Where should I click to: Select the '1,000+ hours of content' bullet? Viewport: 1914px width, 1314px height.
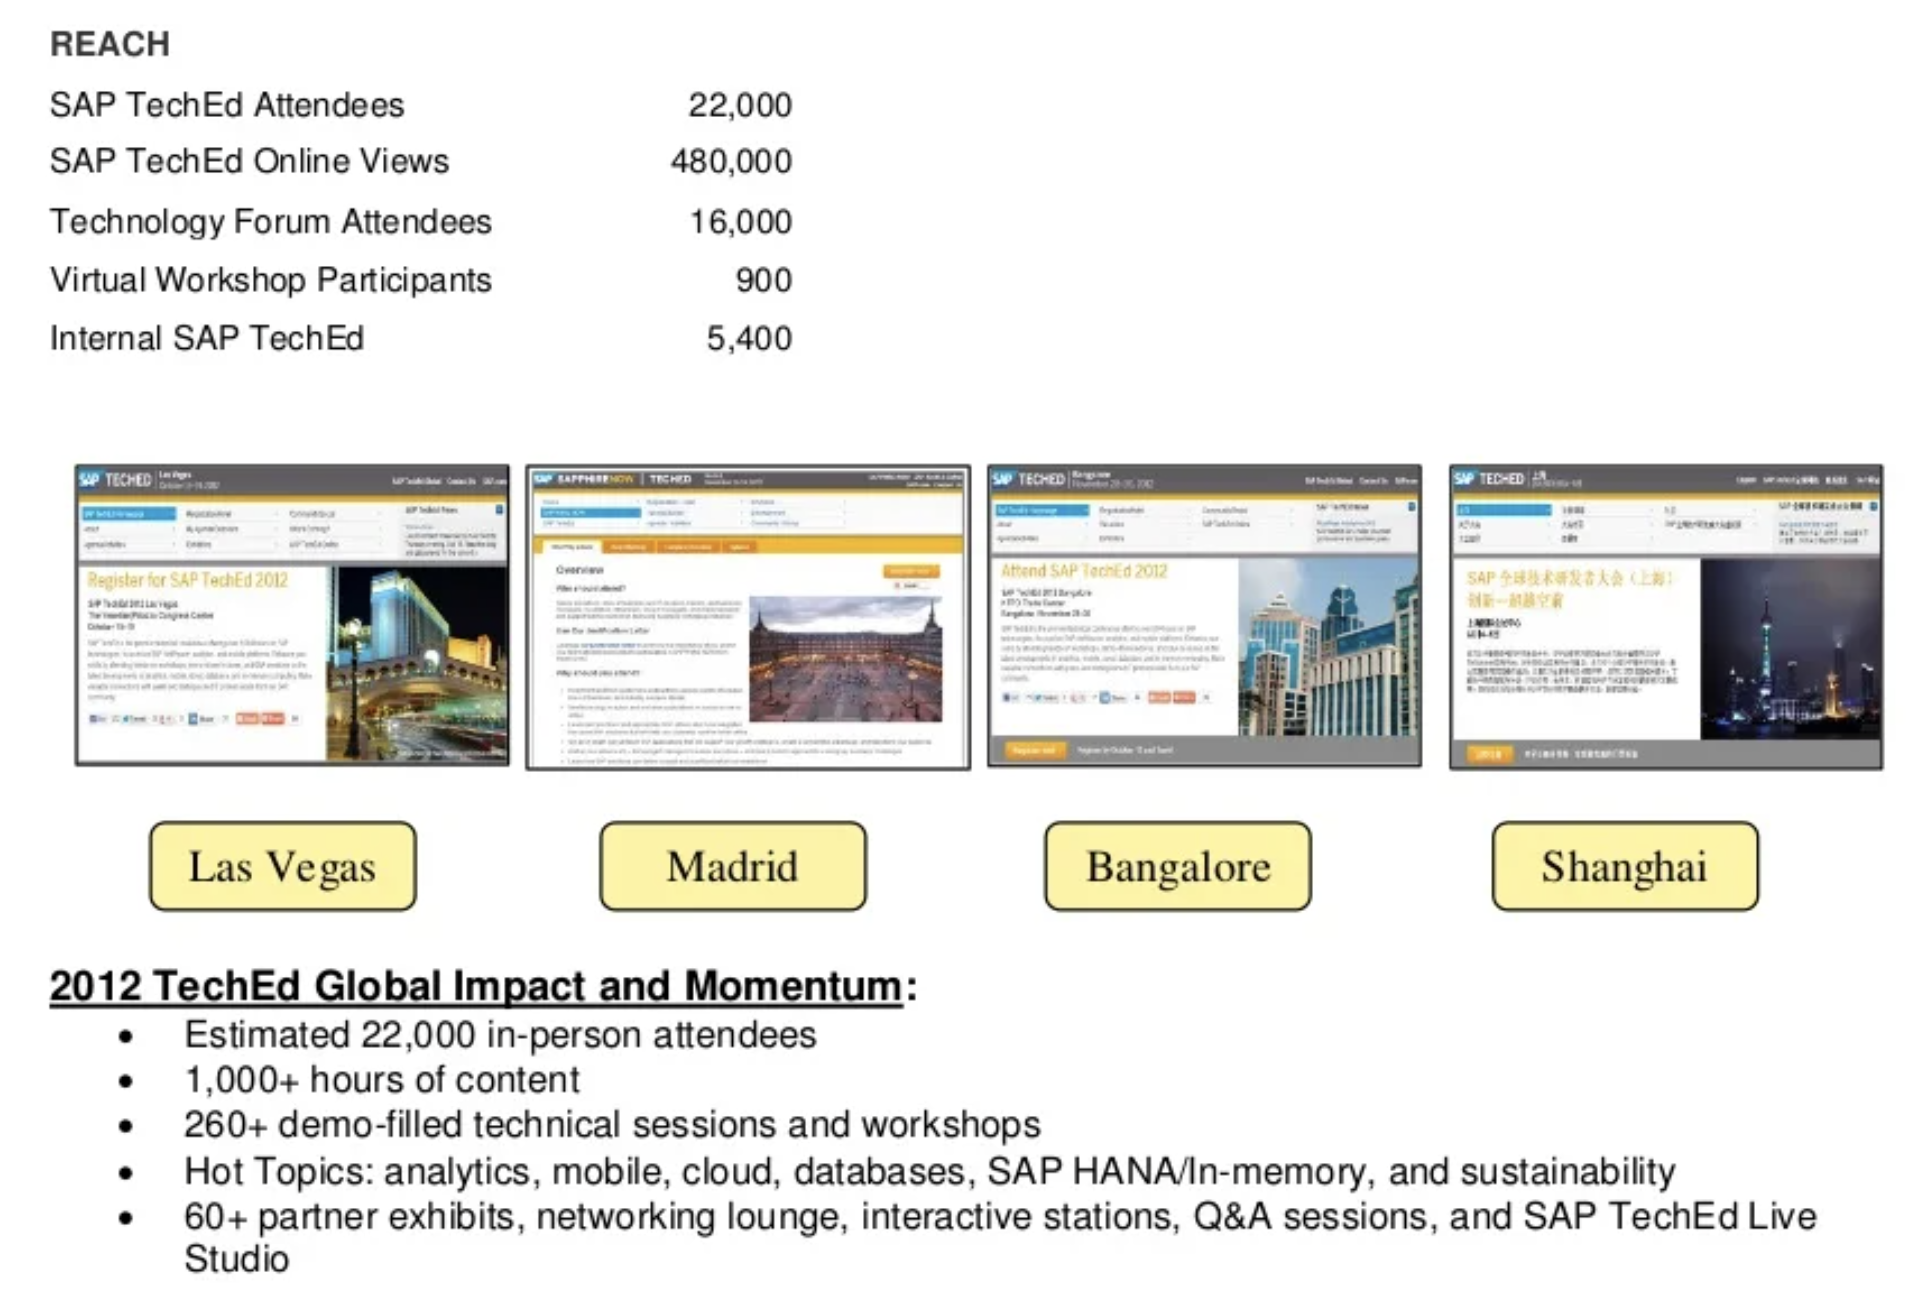point(382,1080)
